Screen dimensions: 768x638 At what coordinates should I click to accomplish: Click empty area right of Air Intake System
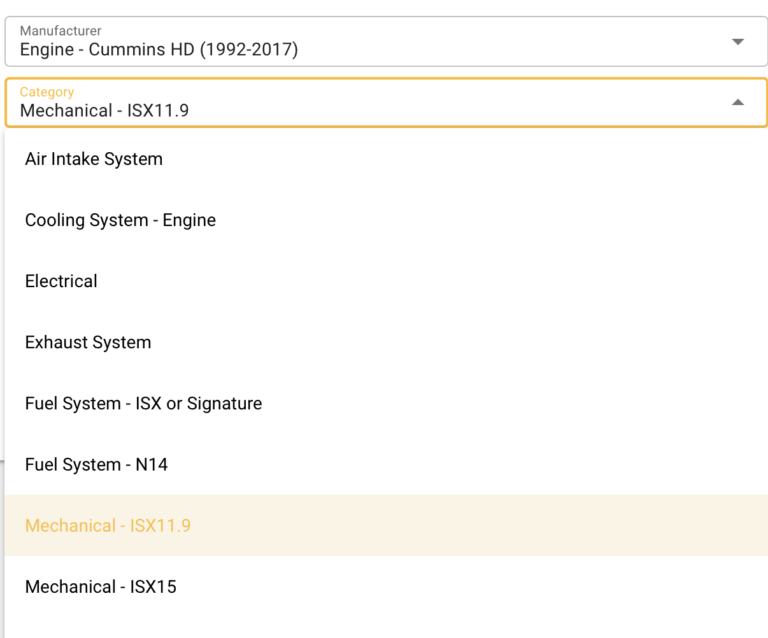(450, 159)
